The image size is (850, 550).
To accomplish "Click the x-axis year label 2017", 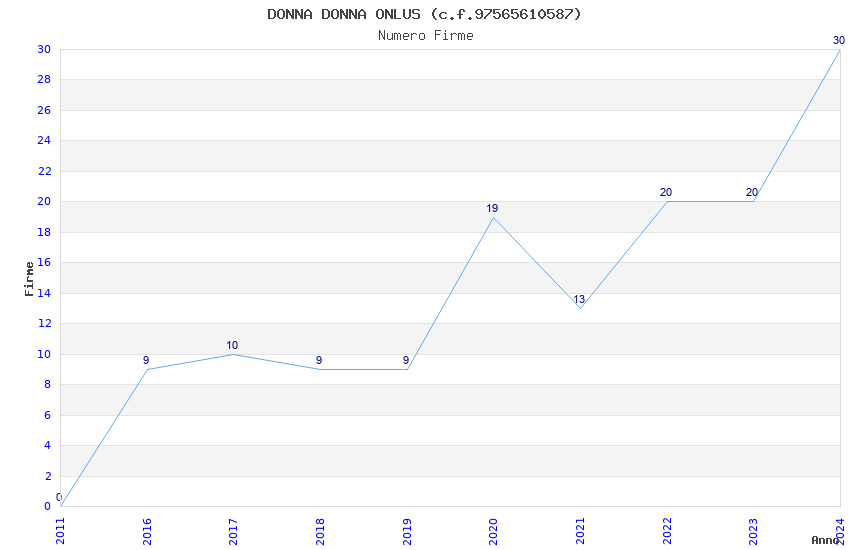I will click(234, 532).
